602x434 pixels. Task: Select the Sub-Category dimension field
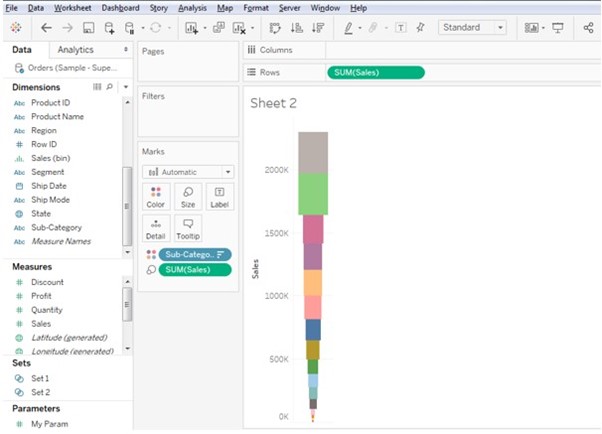[x=56, y=228]
